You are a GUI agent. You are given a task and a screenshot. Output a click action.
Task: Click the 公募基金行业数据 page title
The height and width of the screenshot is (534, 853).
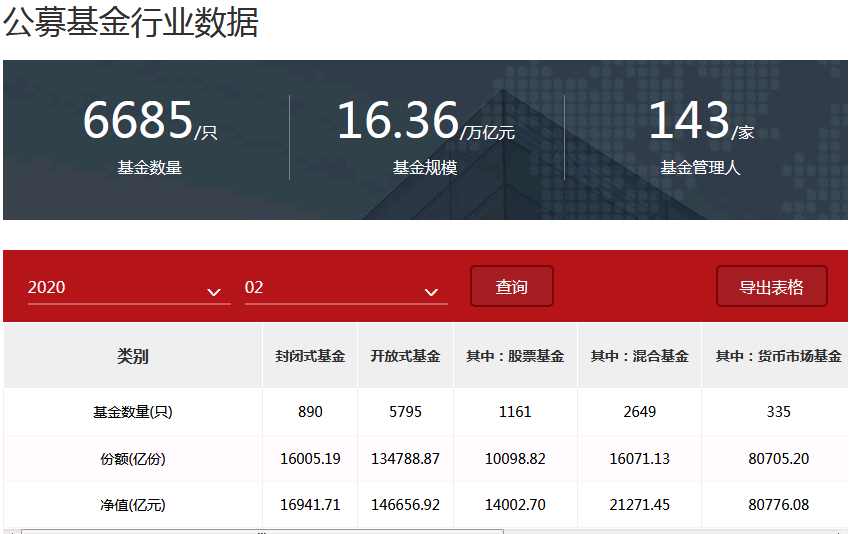[x=131, y=22]
